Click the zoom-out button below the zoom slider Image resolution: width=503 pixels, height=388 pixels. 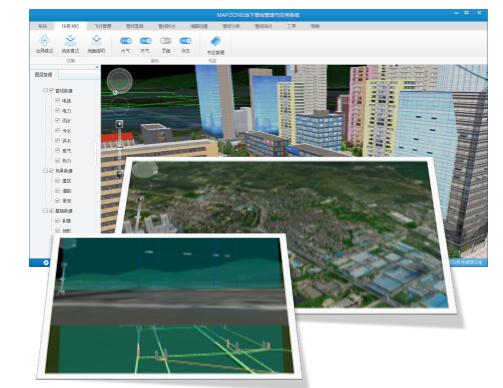pyautogui.click(x=119, y=173)
